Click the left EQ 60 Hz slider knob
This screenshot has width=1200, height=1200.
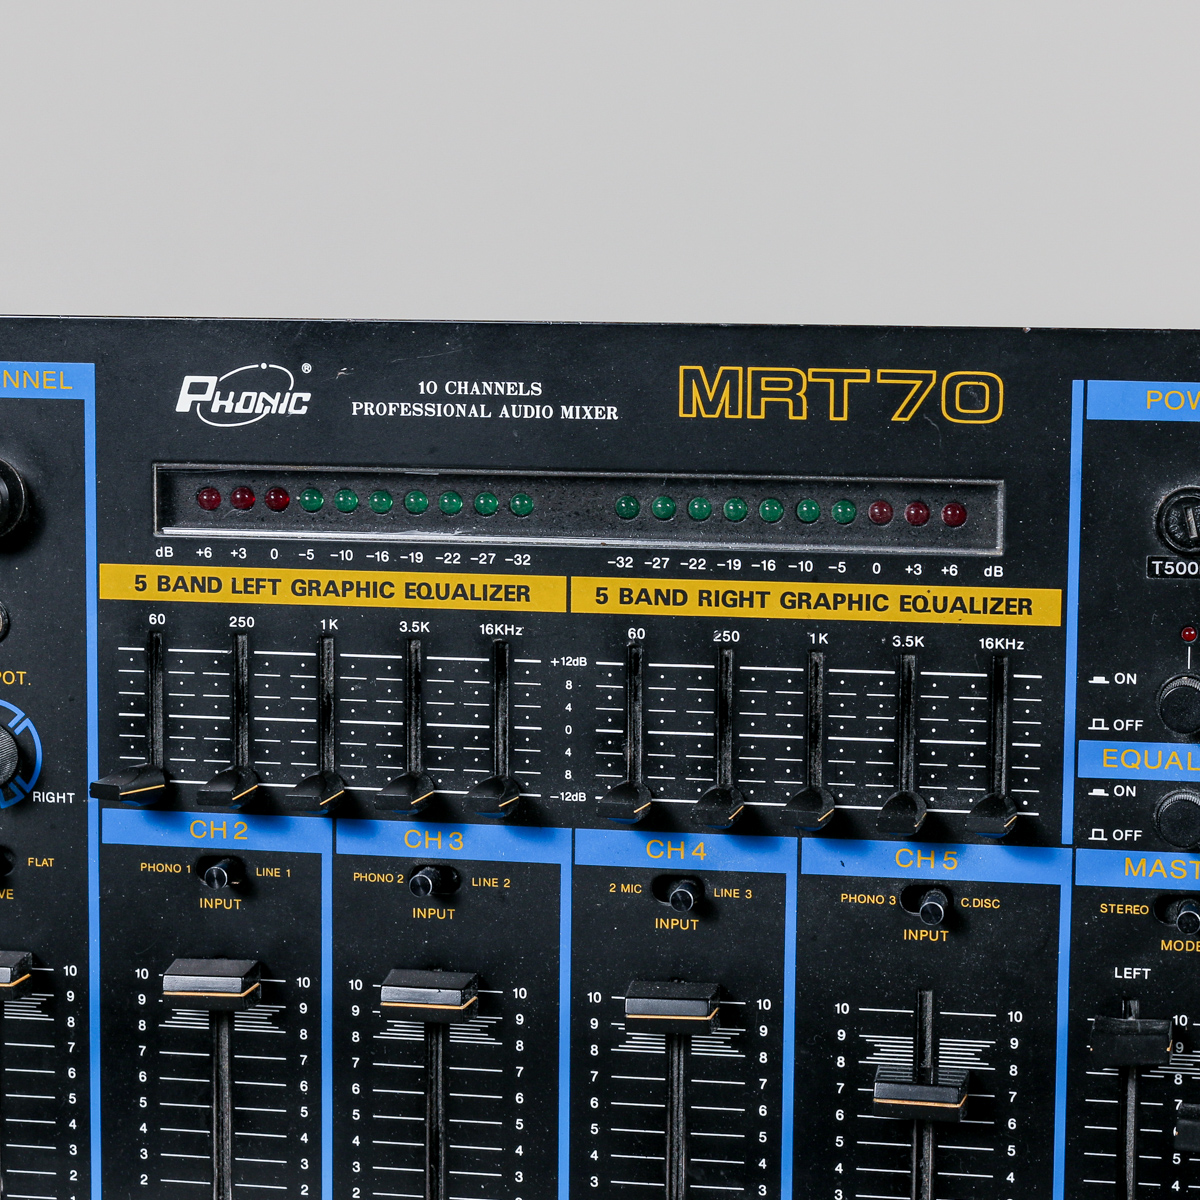click(x=131, y=783)
